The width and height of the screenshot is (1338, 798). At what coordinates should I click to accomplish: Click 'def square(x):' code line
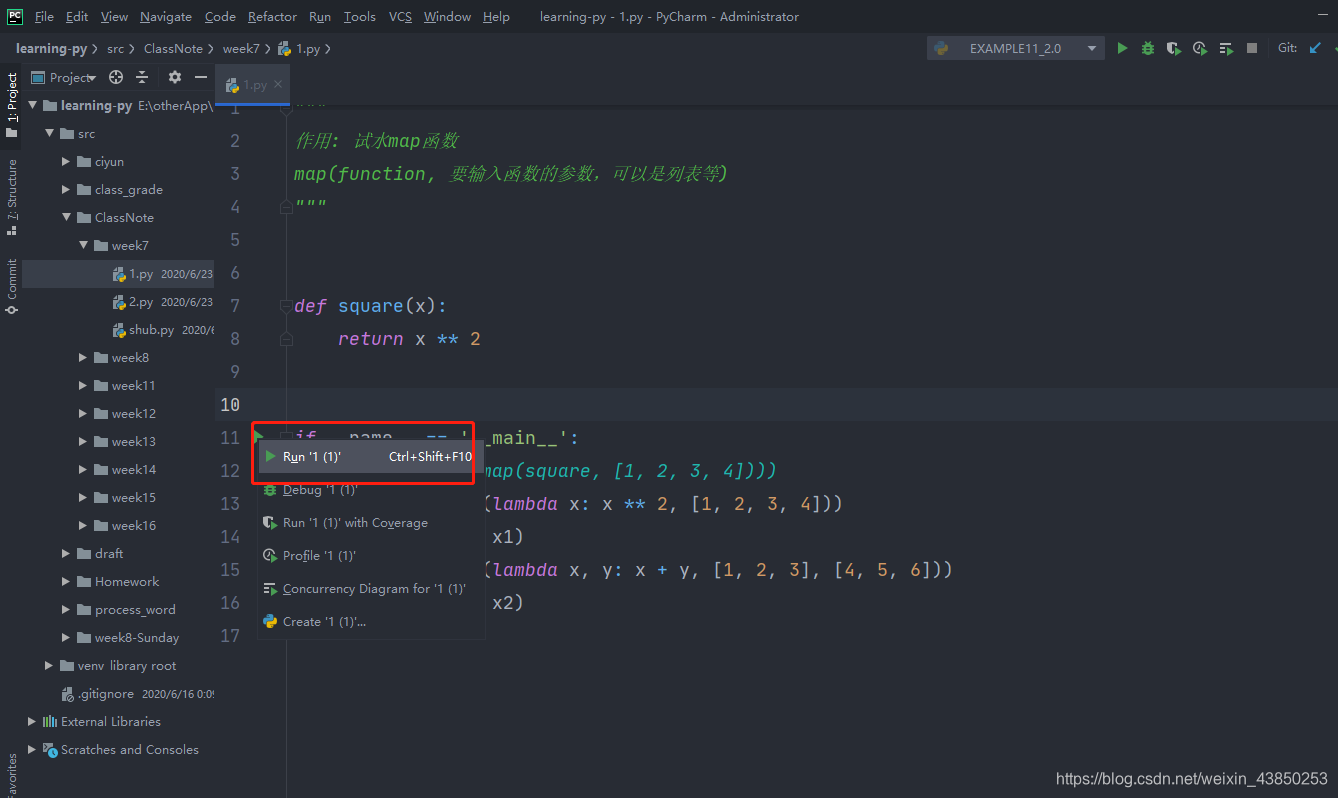point(371,306)
